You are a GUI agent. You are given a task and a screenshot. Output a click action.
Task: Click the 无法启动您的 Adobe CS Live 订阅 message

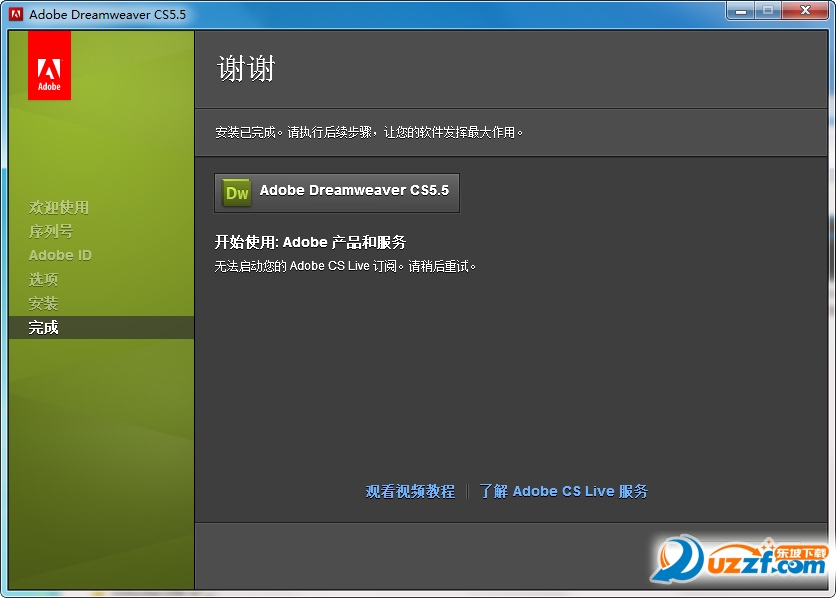pos(345,265)
